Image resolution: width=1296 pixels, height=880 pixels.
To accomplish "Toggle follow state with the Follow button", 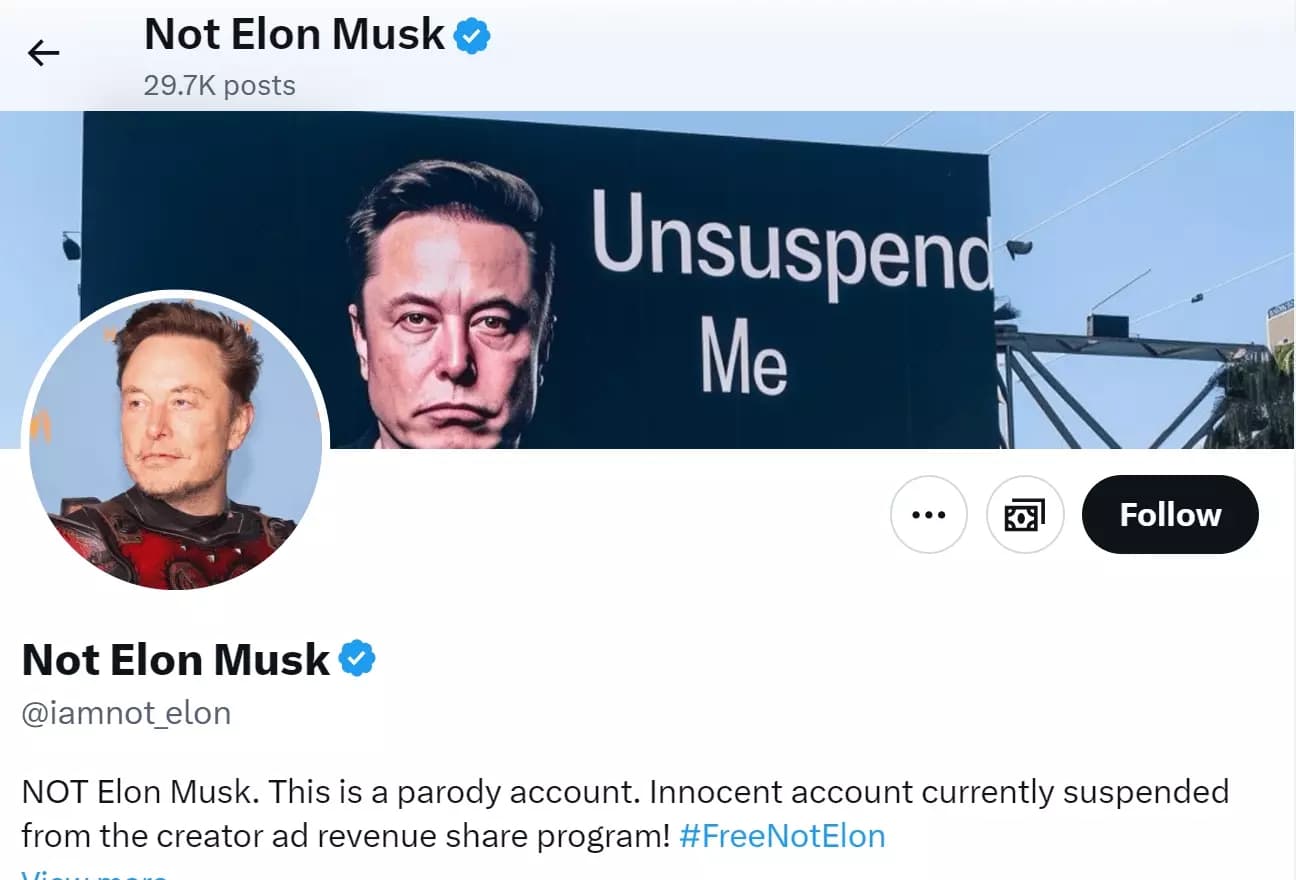I will (x=1169, y=514).
